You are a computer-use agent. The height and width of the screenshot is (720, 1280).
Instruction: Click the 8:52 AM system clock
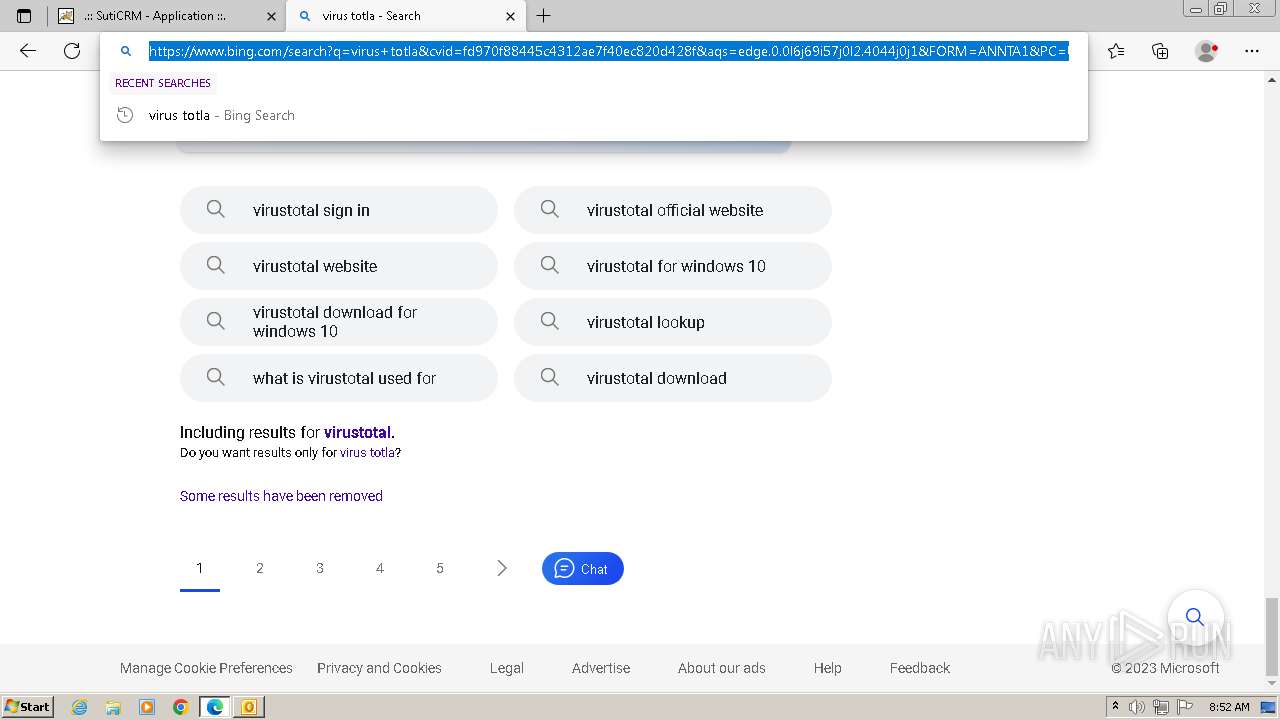(x=1229, y=707)
